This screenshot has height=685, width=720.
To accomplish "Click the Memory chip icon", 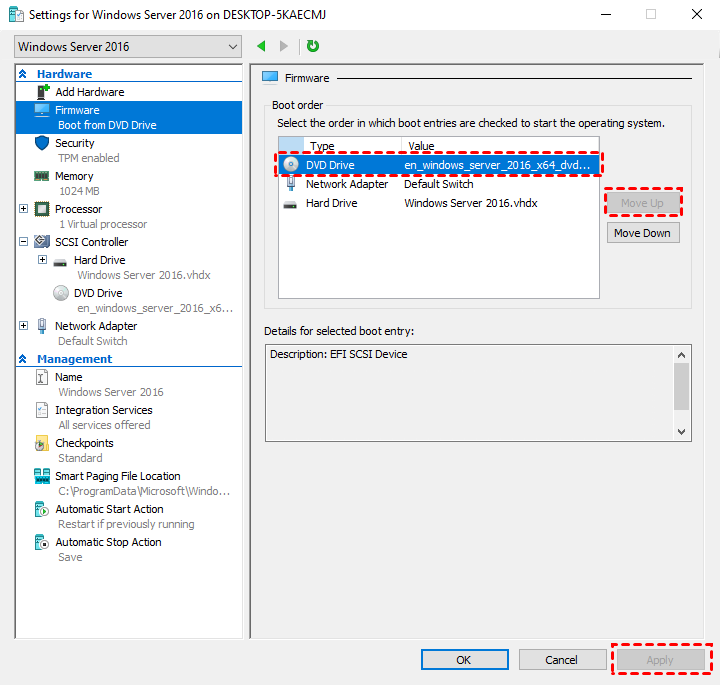I will pyautogui.click(x=41, y=176).
